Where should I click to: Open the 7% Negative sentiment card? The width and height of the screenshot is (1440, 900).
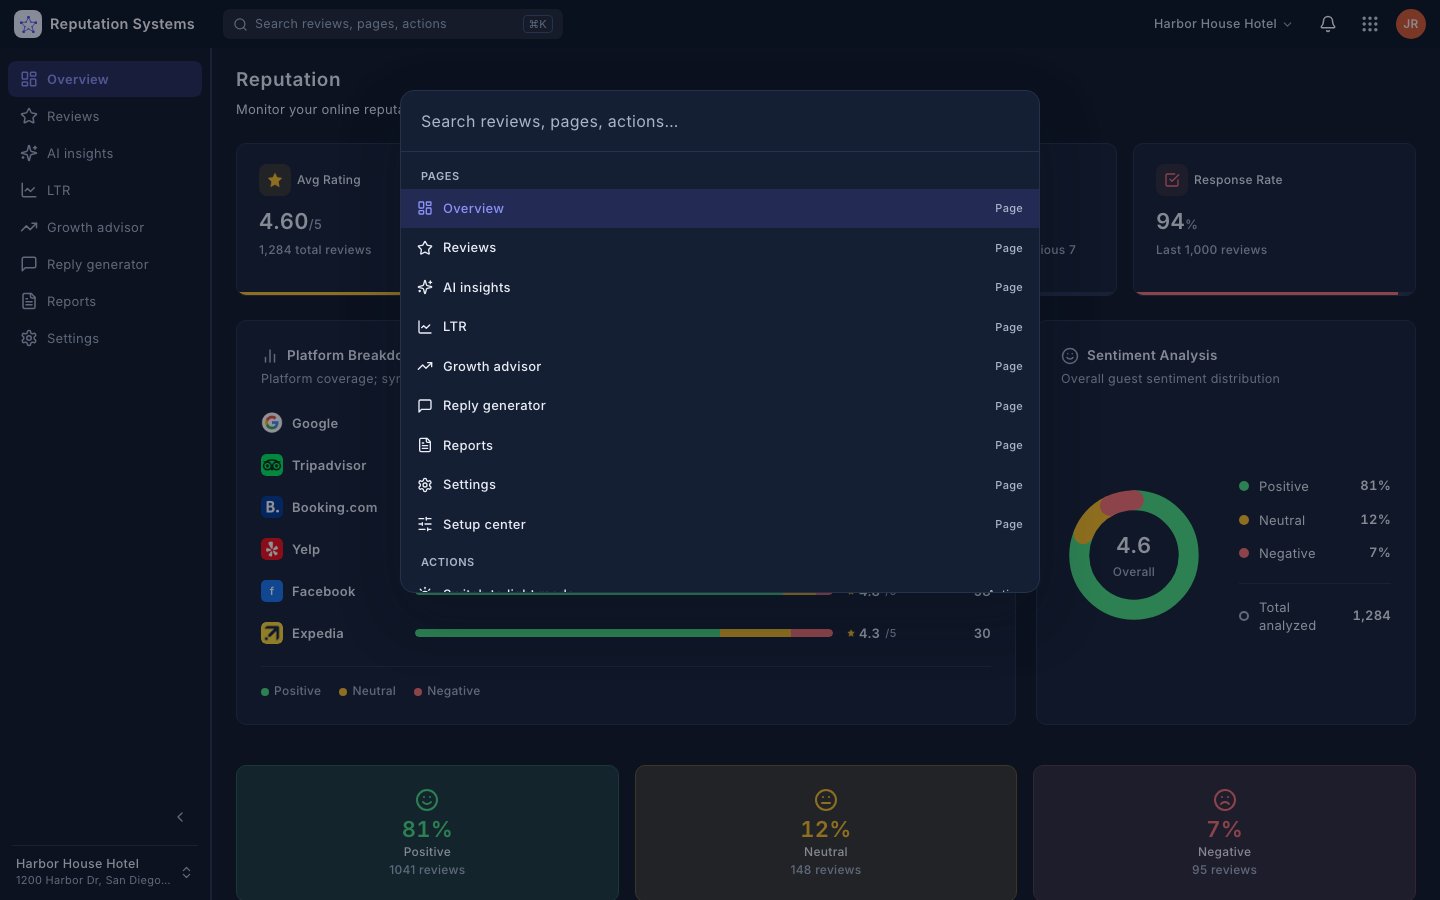click(x=1224, y=832)
